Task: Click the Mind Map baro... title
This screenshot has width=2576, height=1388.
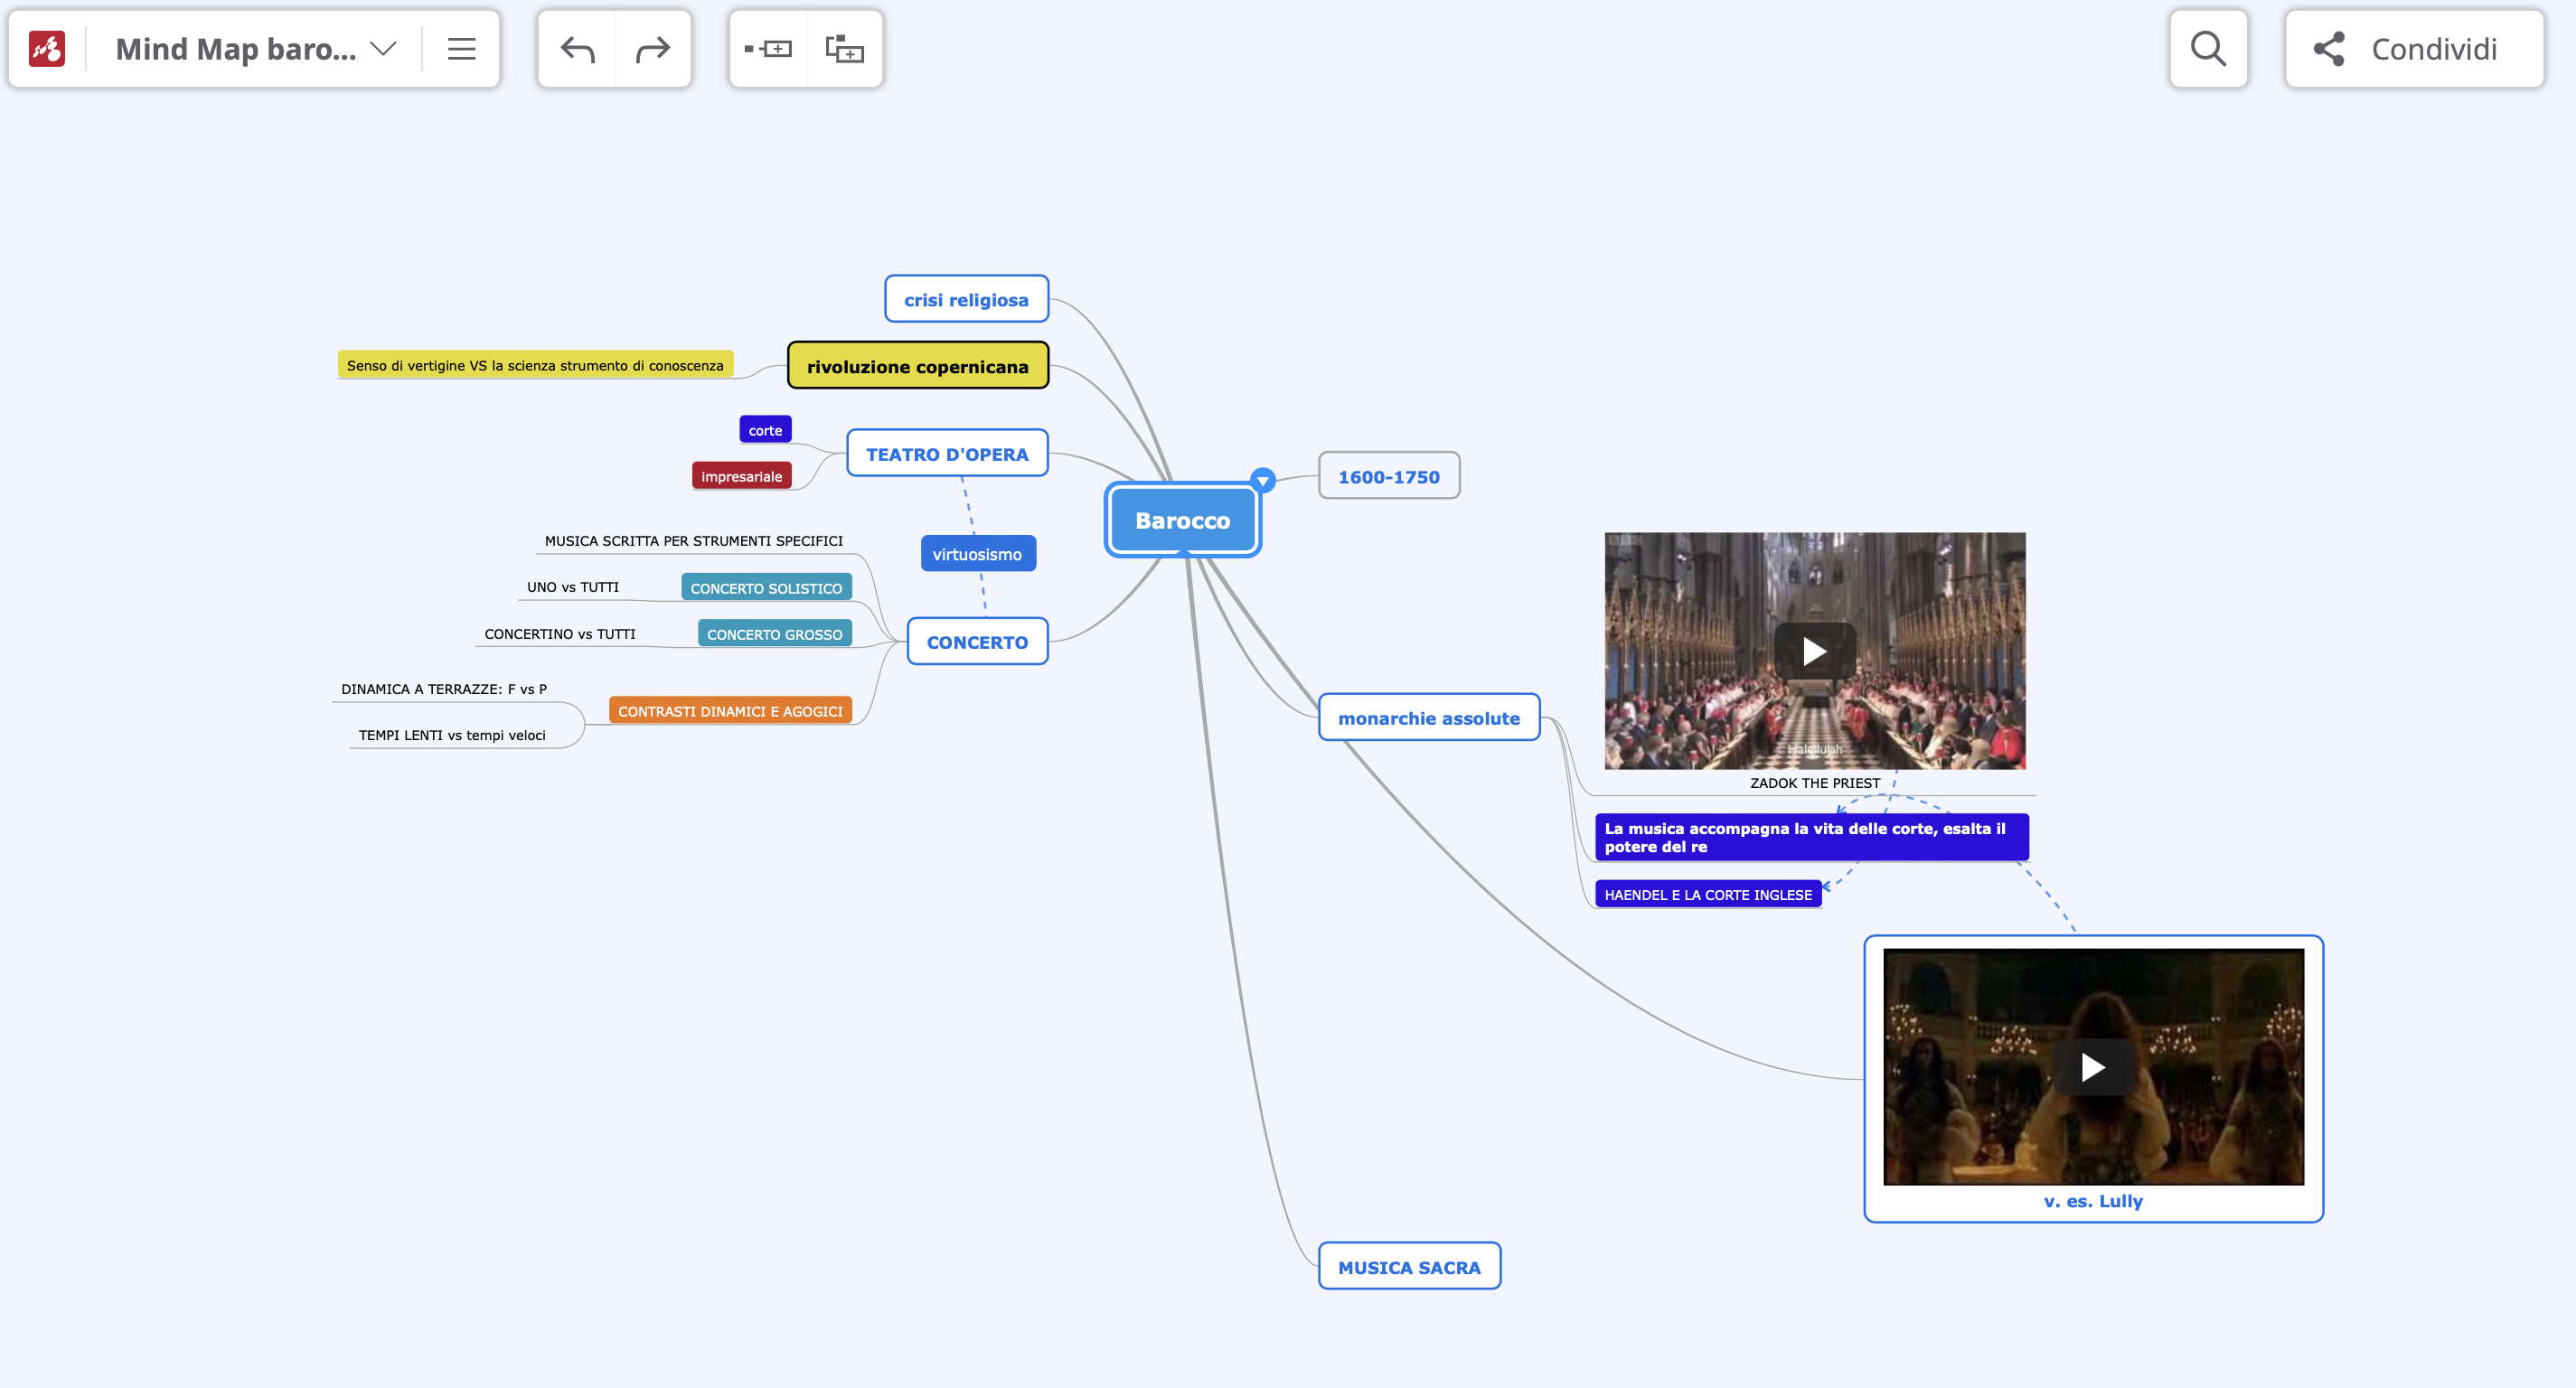Action: click(236, 49)
